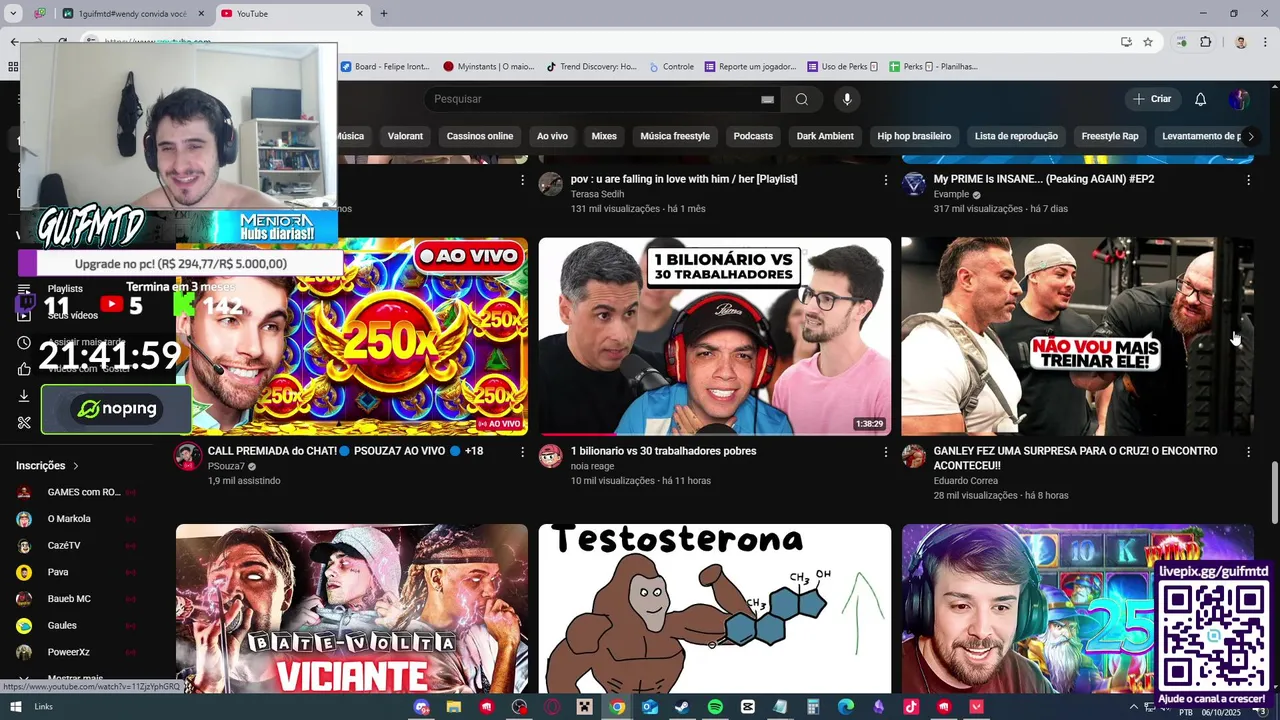The width and height of the screenshot is (1280, 720).
Task: Open the Board - Felipe Iront bookmark
Action: pyautogui.click(x=385, y=67)
